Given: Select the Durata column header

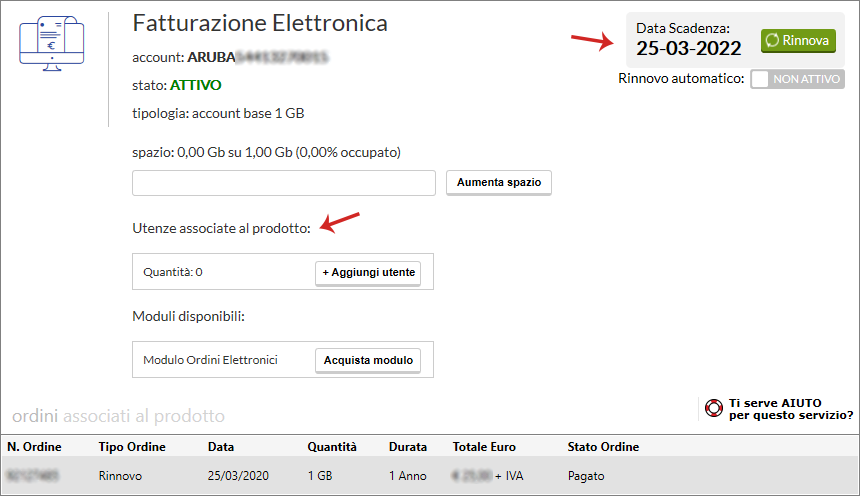Looking at the screenshot, I should point(408,447).
